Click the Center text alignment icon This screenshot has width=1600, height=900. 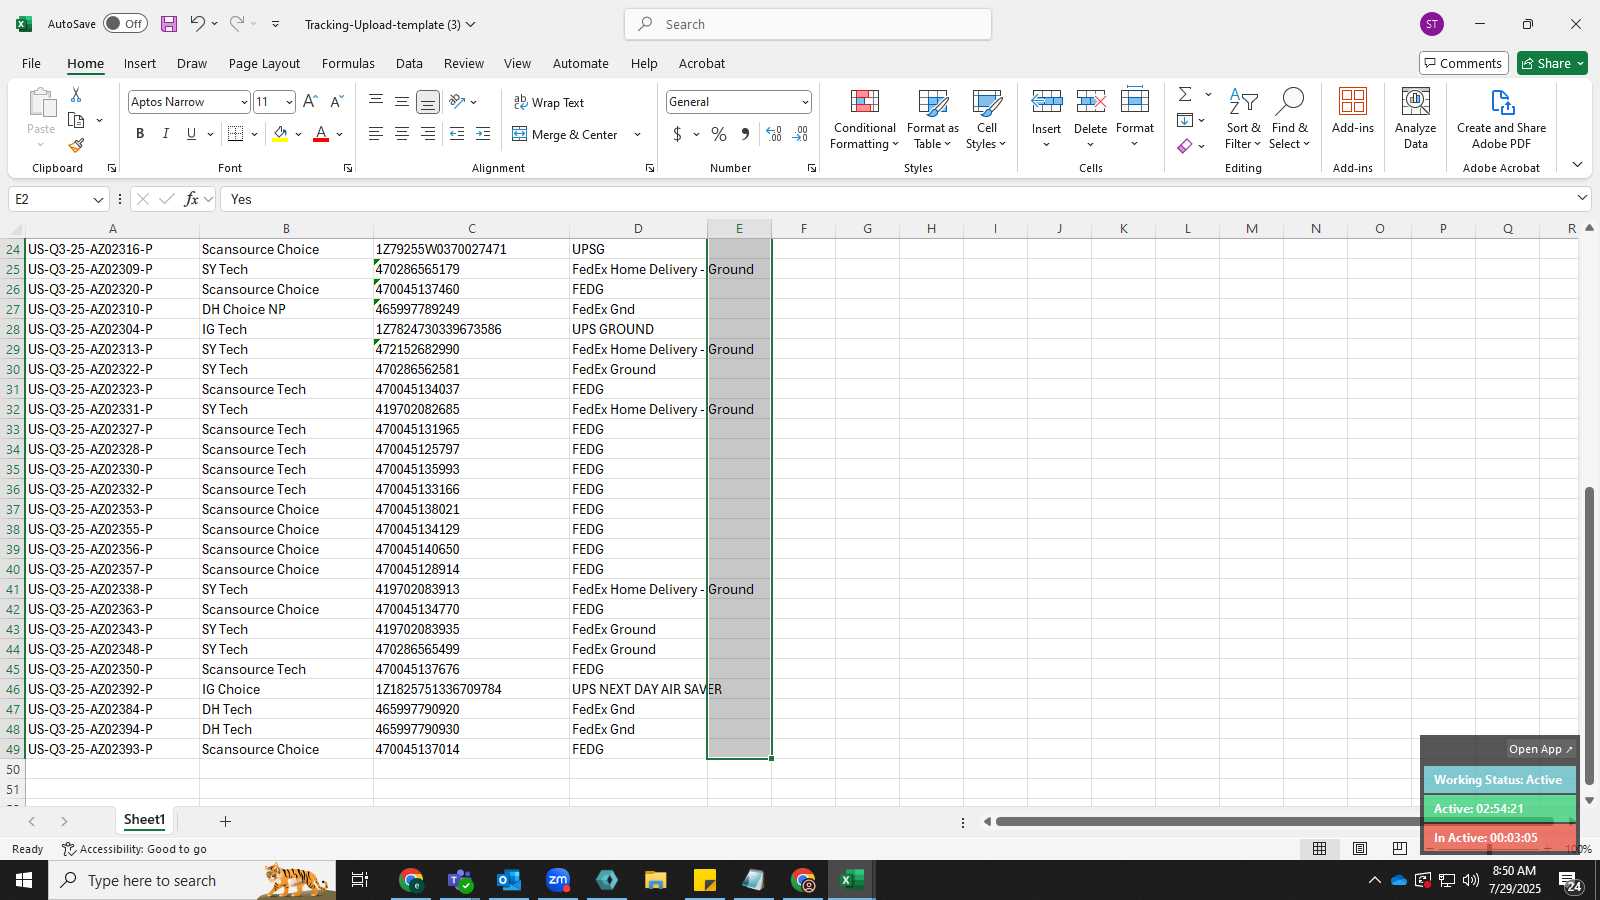pos(401,134)
